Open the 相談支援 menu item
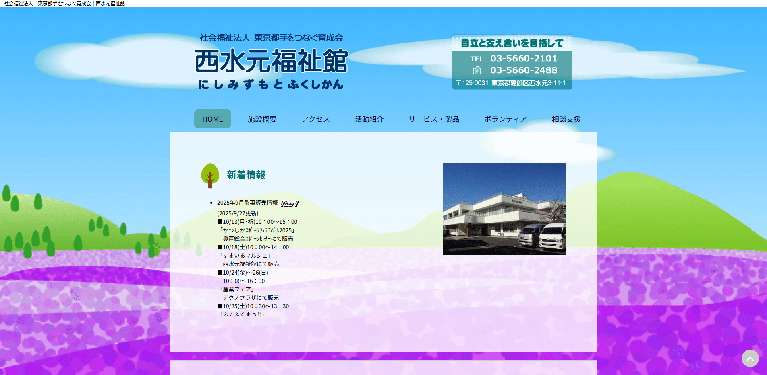 point(566,119)
